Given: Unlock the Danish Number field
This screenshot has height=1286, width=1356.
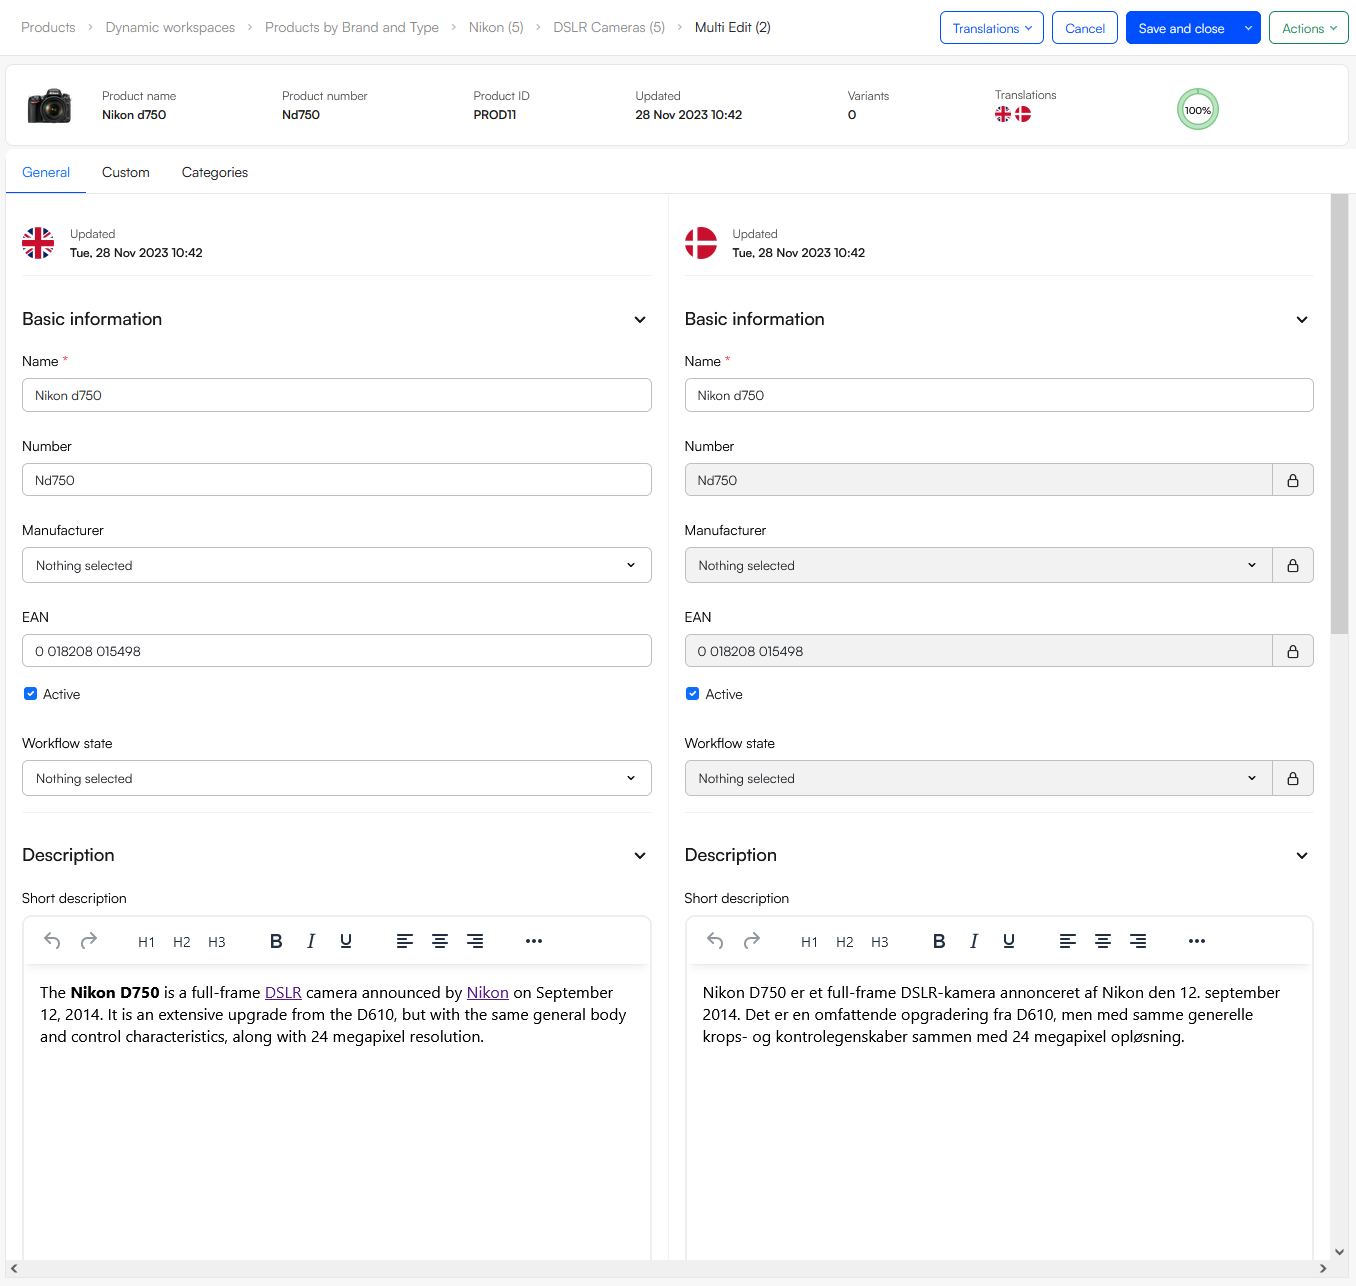Looking at the screenshot, I should point(1293,480).
